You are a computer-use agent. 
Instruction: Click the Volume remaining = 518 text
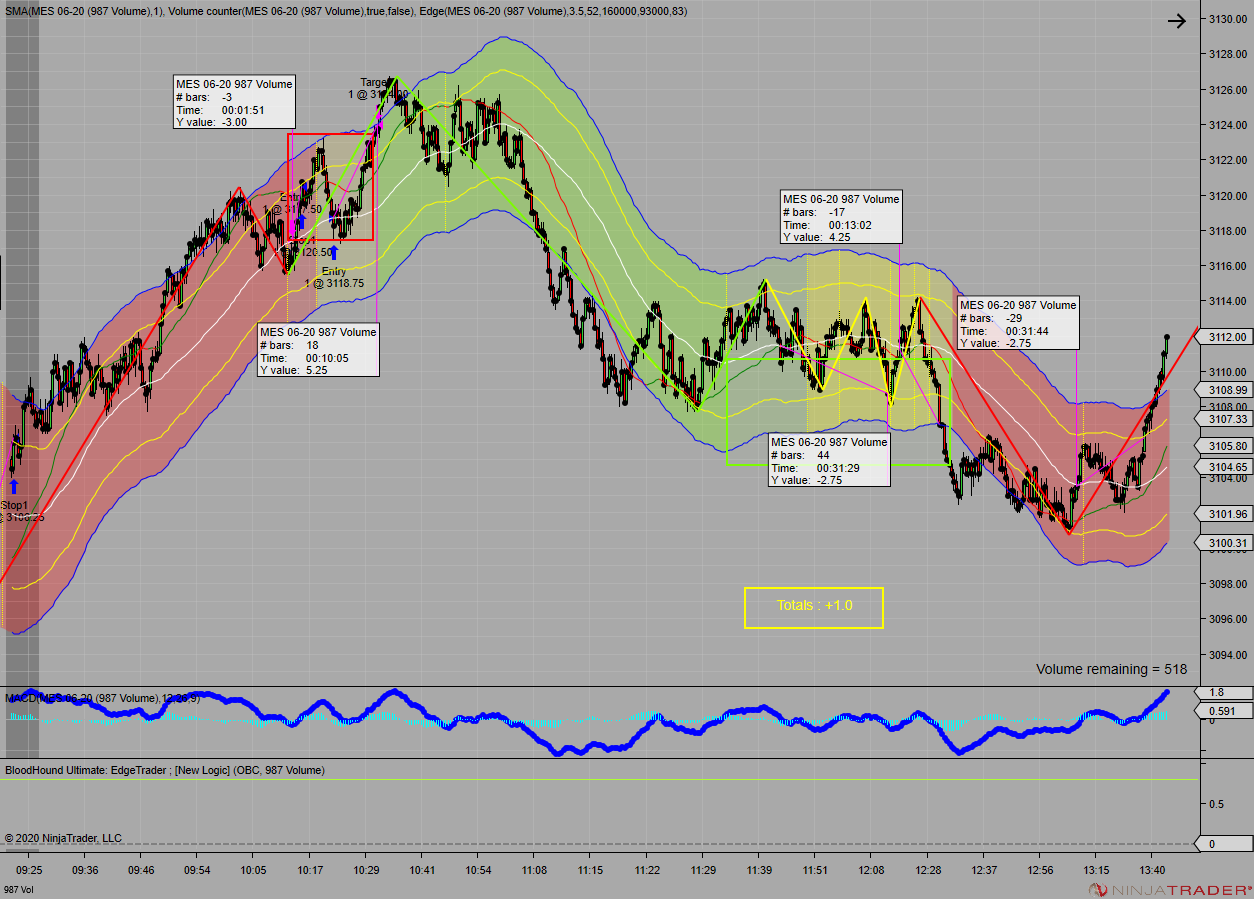(1111, 669)
